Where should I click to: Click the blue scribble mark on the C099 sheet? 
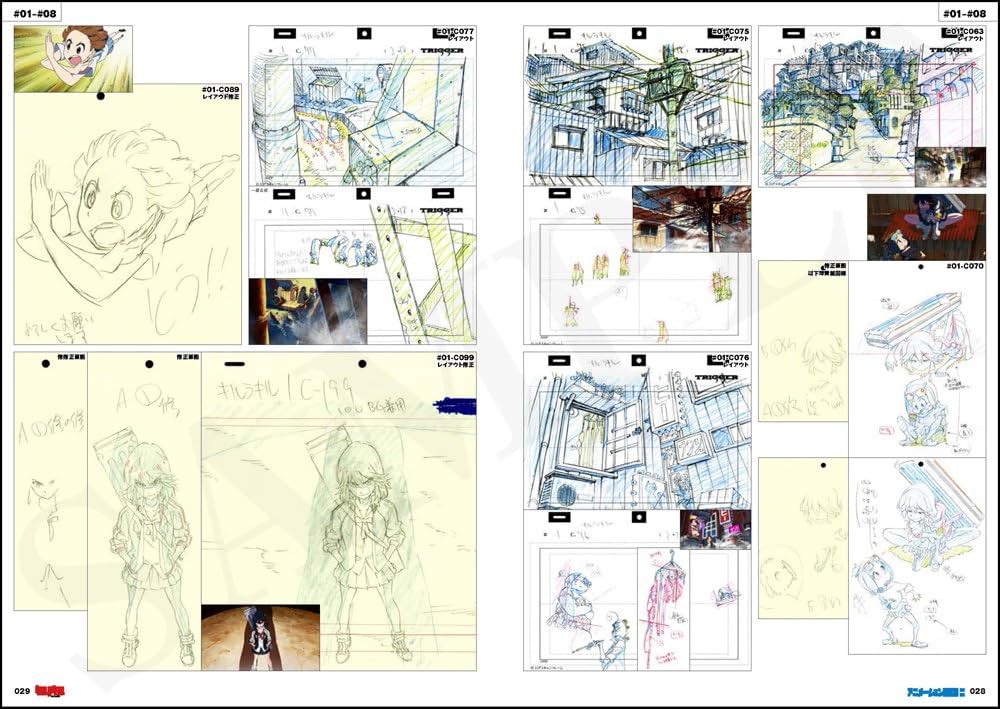tap(453, 405)
